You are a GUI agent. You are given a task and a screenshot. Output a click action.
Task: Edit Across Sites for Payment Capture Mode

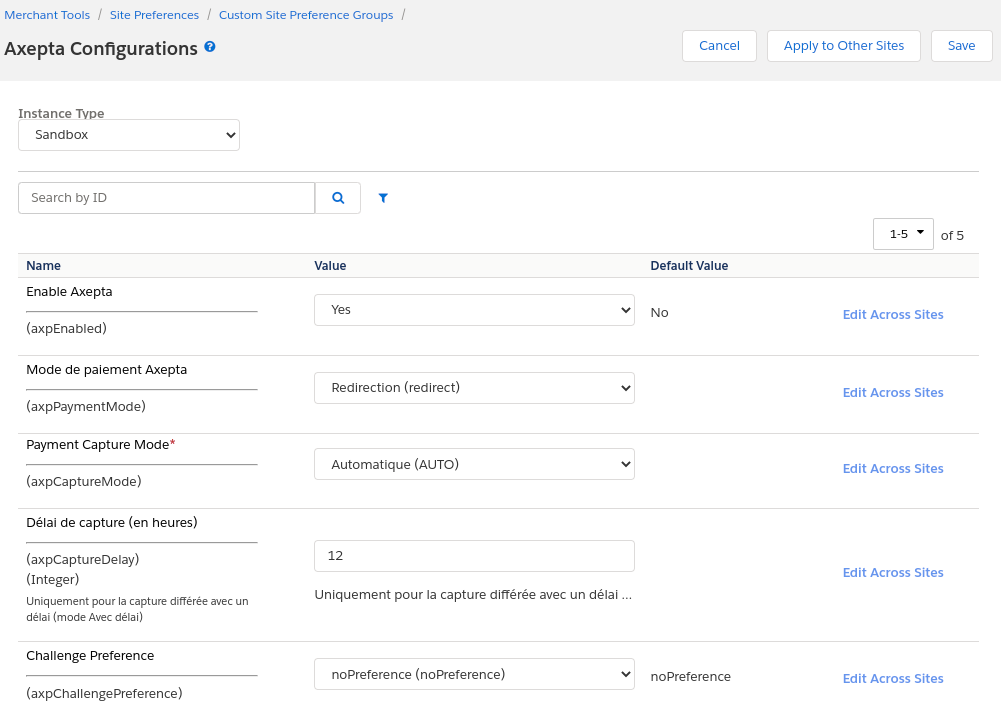tap(892, 469)
